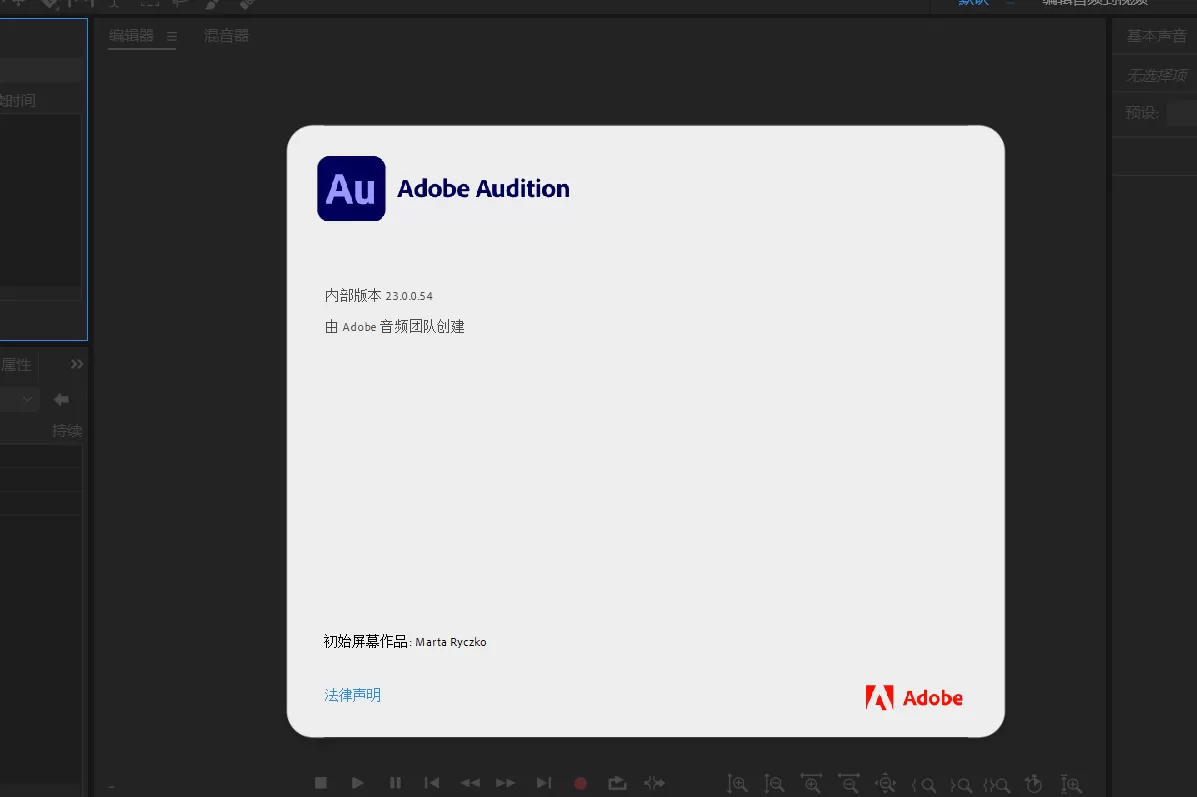Select the 编辑器 Editor tab
This screenshot has width=1197, height=797.
pyautogui.click(x=132, y=35)
